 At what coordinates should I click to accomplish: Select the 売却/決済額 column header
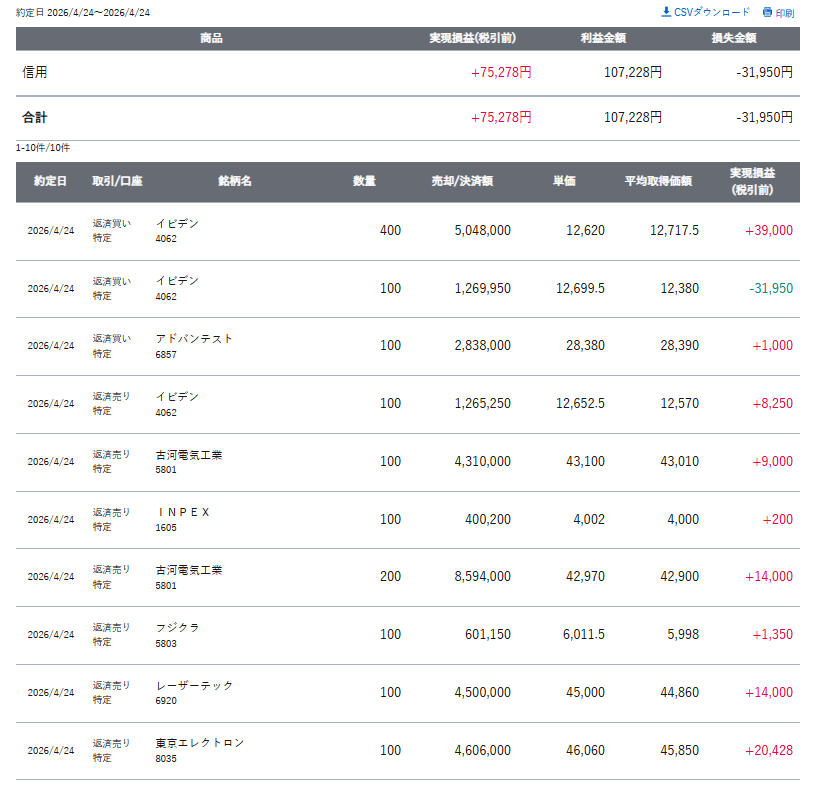(x=461, y=182)
